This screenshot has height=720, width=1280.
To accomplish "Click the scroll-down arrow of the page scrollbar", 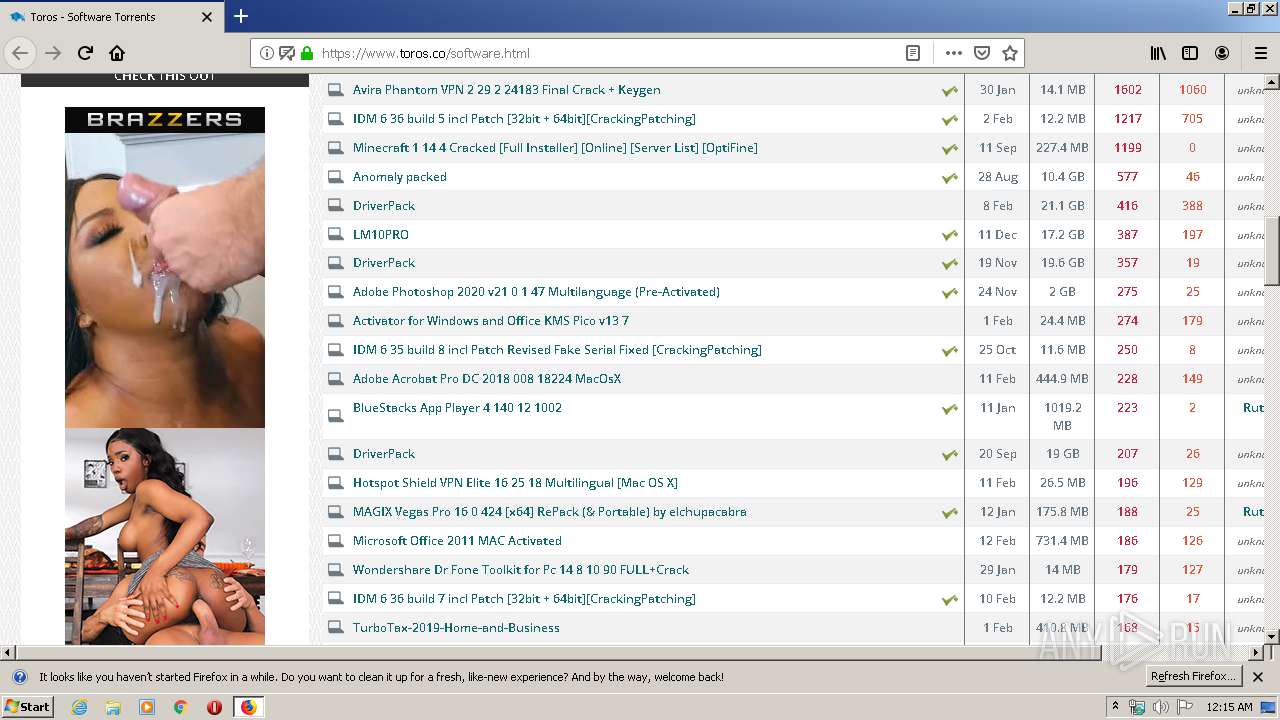I will 1272,636.
